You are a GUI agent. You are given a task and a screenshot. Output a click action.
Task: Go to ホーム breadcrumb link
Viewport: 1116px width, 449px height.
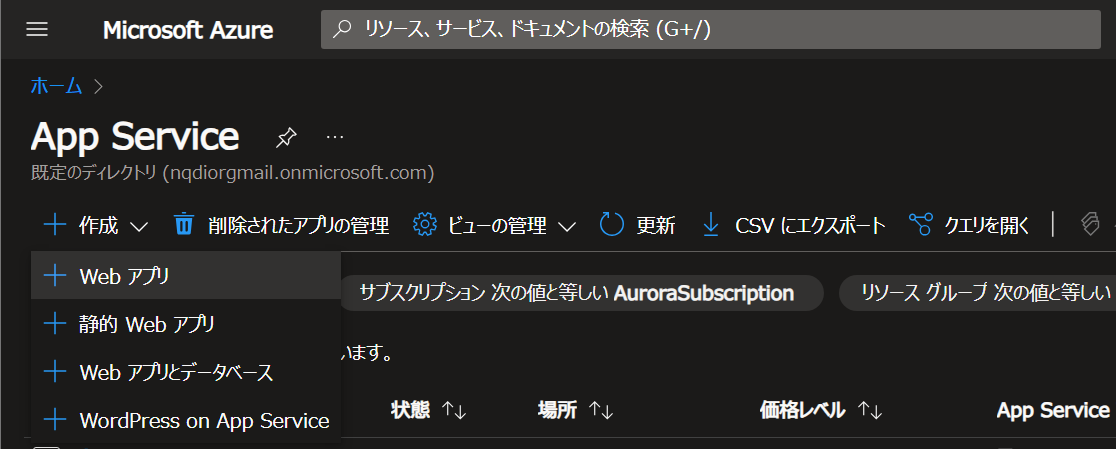pyautogui.click(x=56, y=86)
